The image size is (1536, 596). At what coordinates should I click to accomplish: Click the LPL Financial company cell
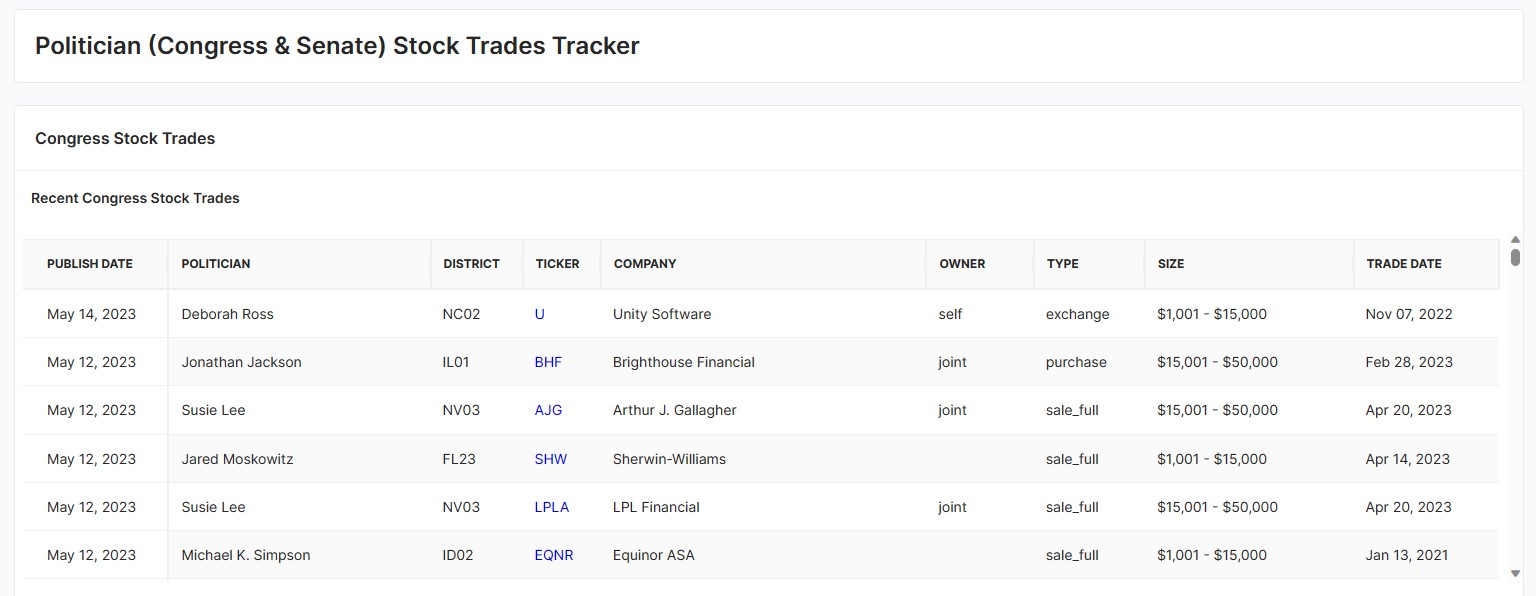click(x=763, y=507)
